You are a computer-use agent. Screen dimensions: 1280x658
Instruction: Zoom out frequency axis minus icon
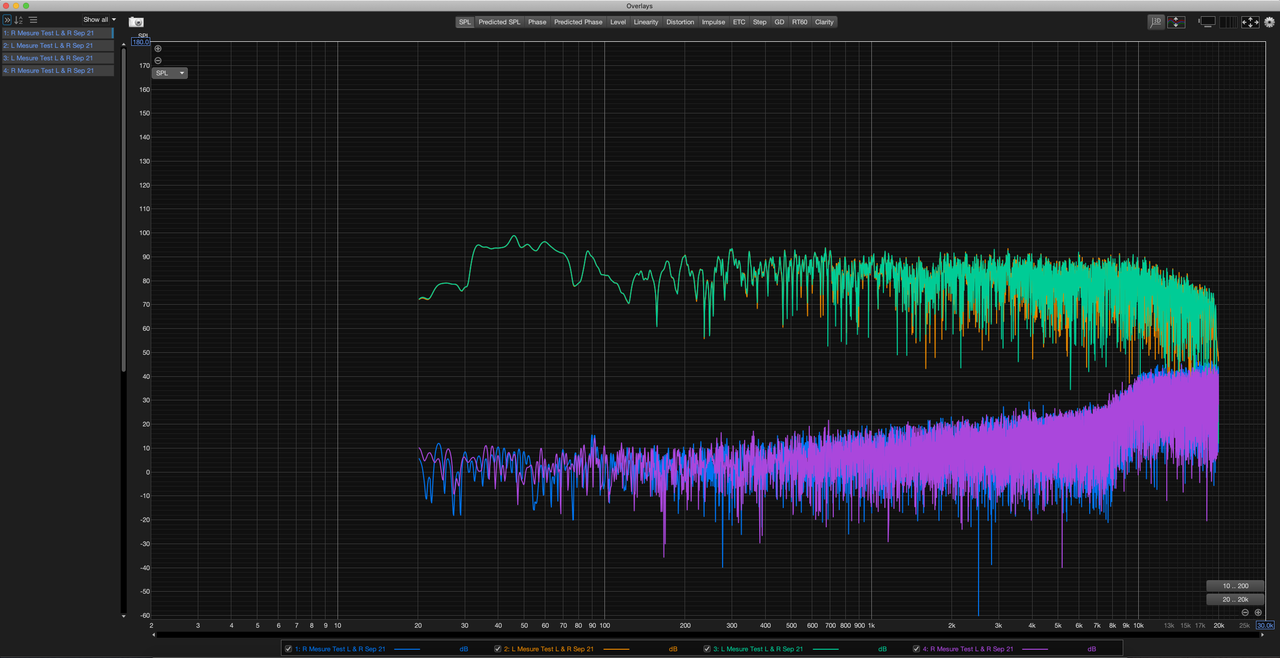(1245, 612)
